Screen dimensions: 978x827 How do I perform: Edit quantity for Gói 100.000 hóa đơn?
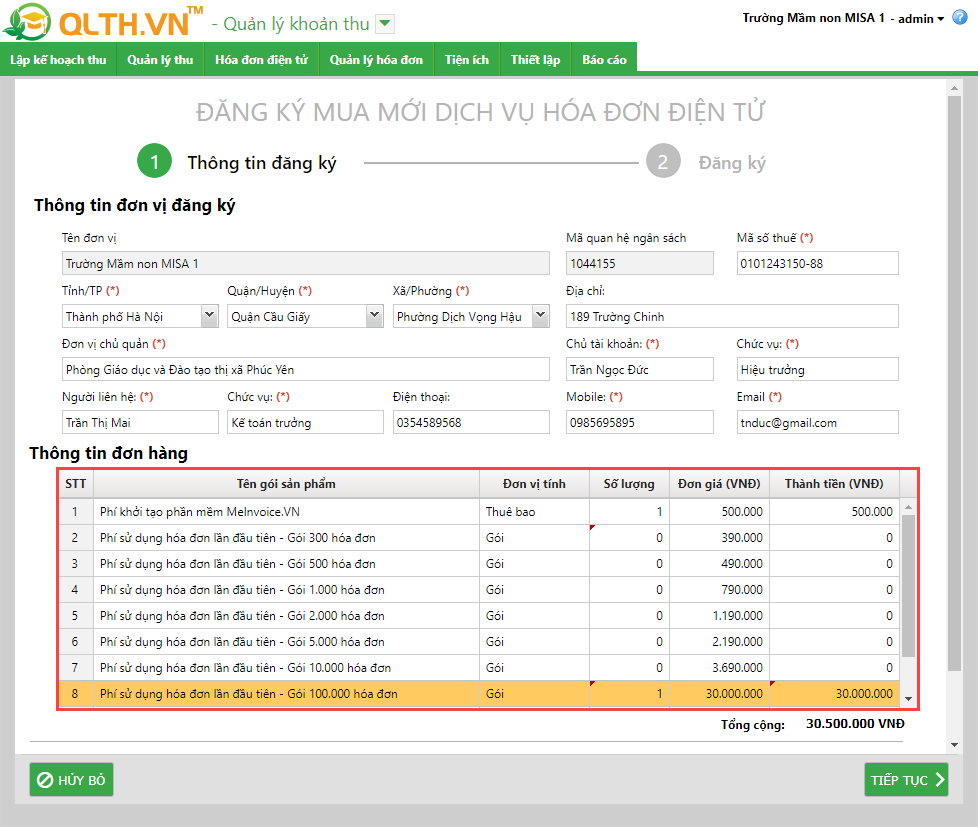(x=629, y=694)
